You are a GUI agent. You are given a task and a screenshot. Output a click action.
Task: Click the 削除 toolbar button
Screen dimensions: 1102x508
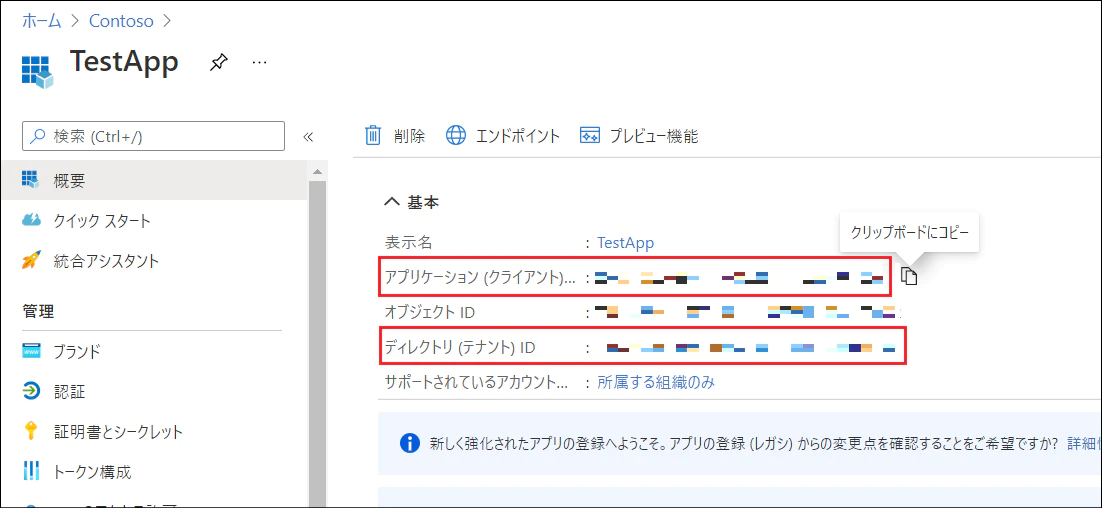pos(395,136)
